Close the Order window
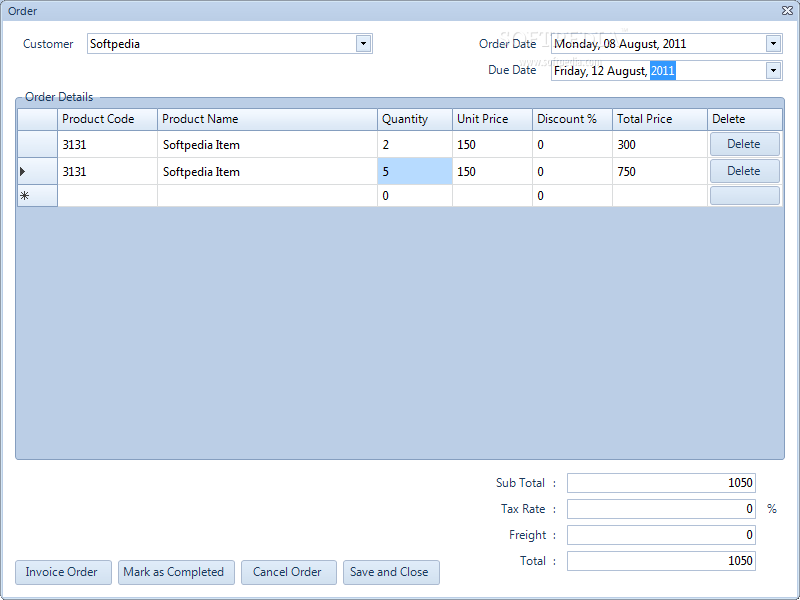 tap(787, 11)
